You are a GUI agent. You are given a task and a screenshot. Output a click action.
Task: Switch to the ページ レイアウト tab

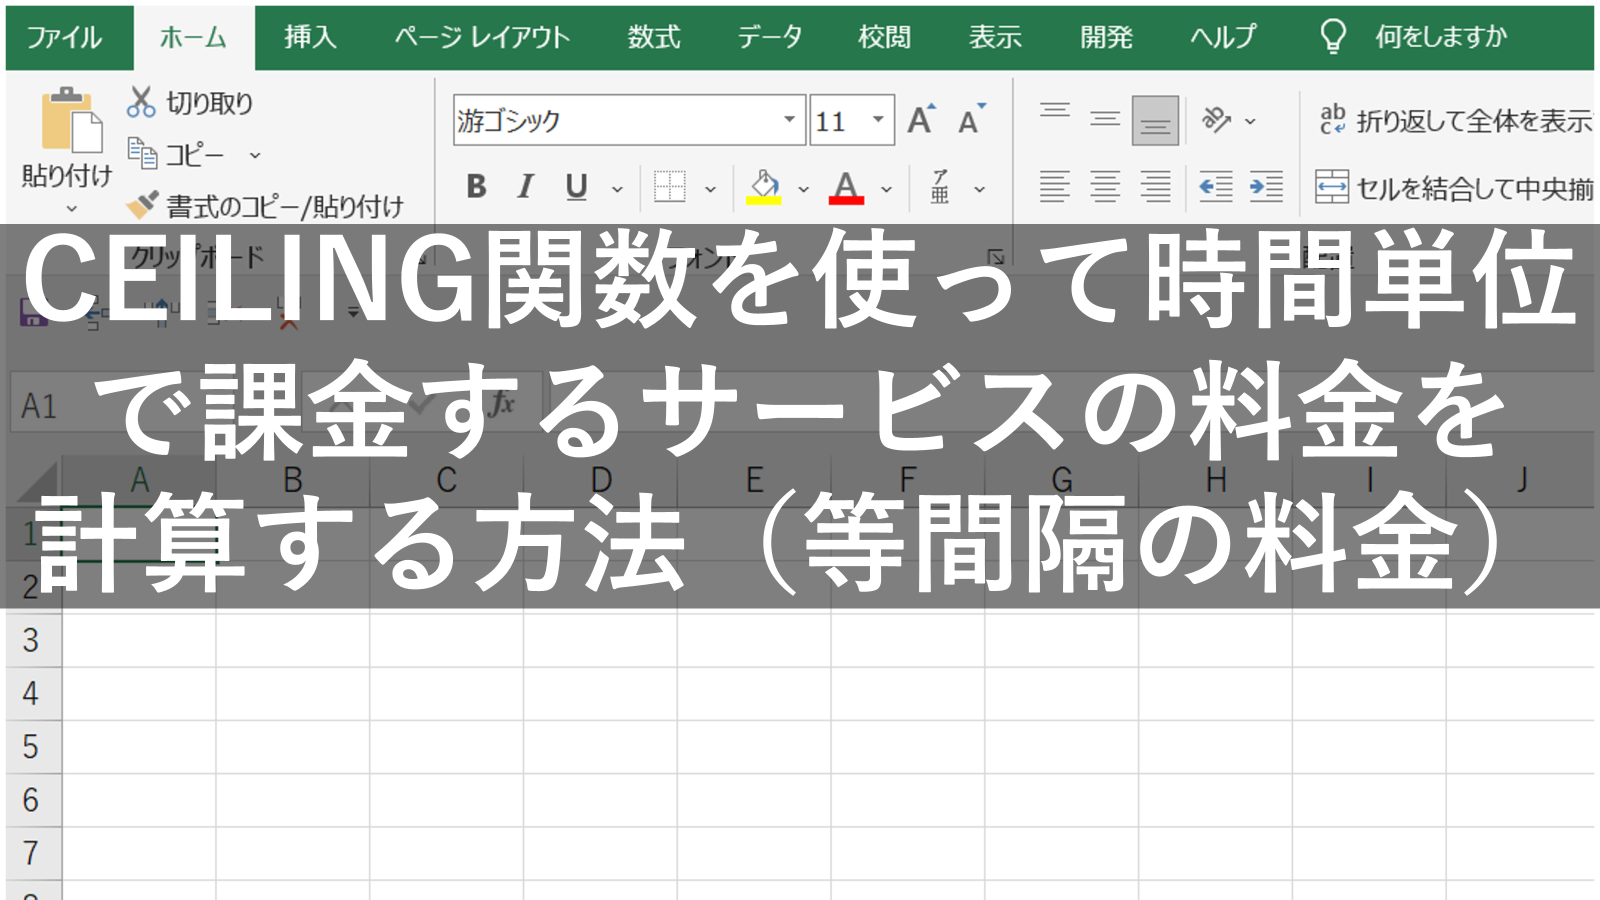482,38
